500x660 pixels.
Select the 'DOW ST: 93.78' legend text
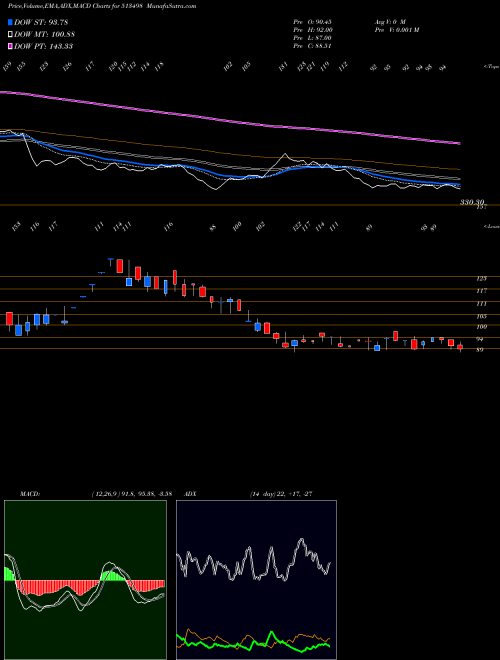click(x=41, y=22)
